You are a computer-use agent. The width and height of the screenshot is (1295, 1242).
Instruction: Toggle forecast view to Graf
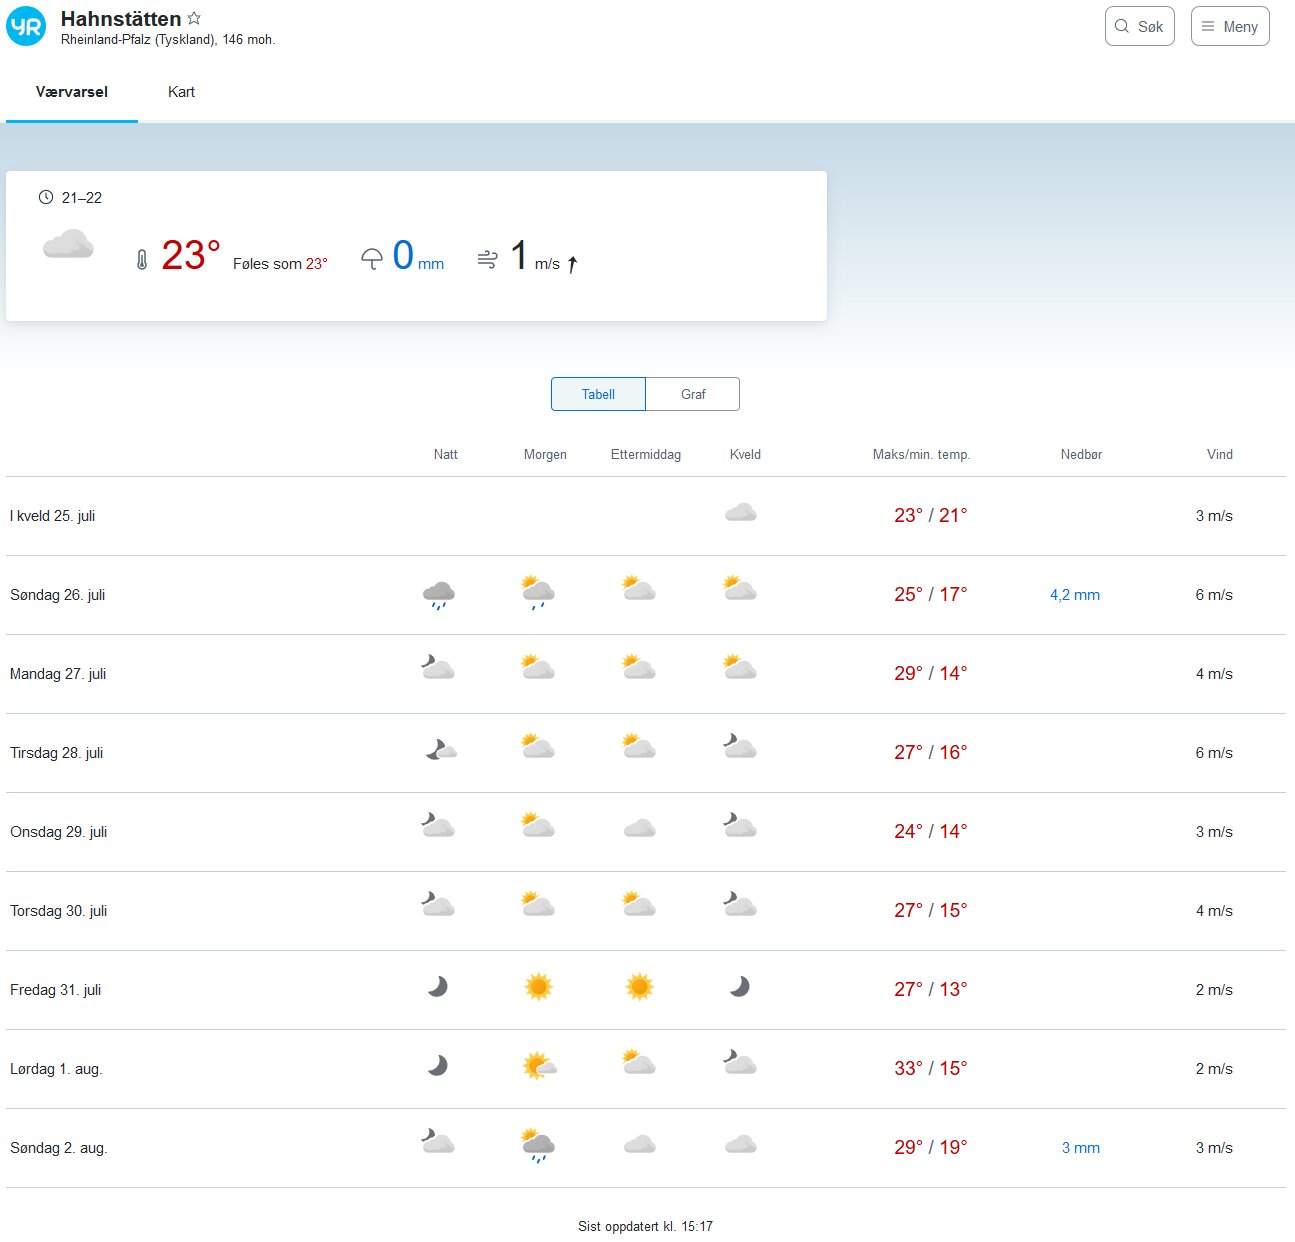(x=692, y=394)
